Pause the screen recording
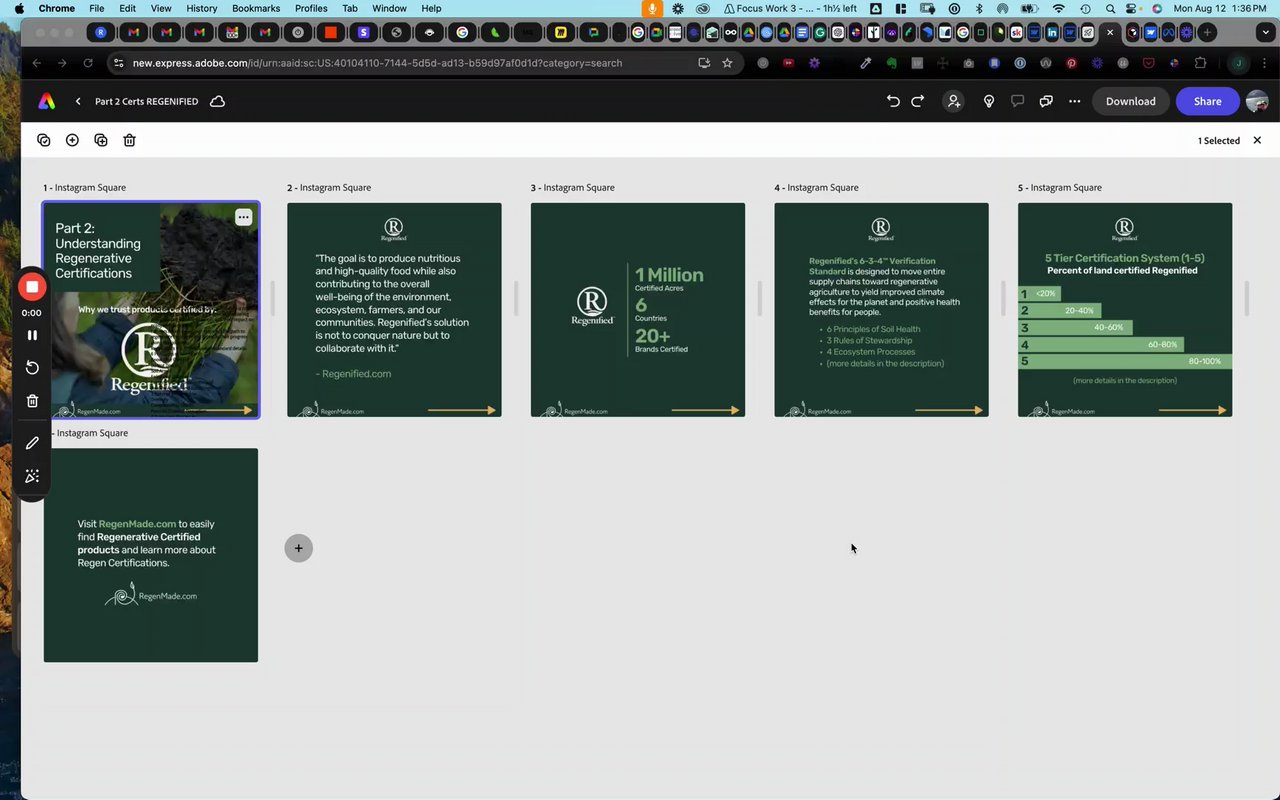Image resolution: width=1280 pixels, height=800 pixels. click(x=32, y=335)
